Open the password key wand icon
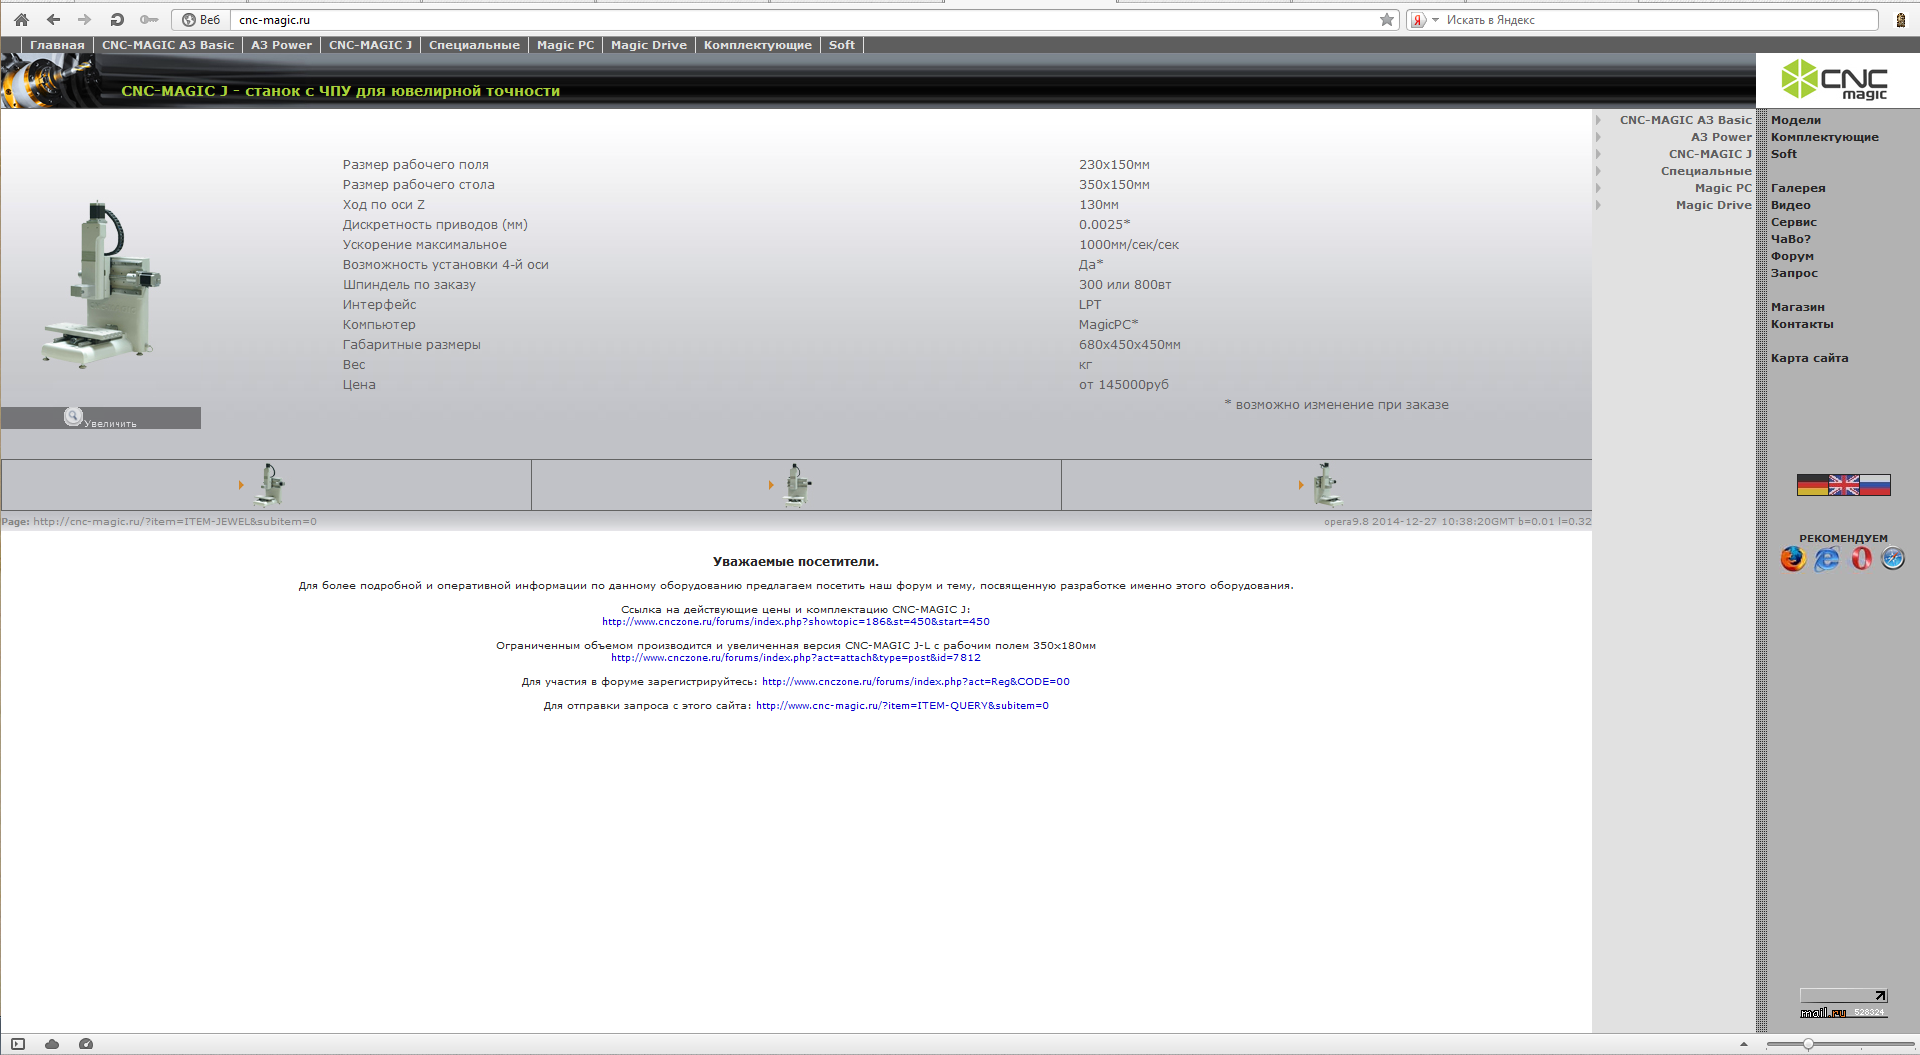1920x1055 pixels. [149, 20]
